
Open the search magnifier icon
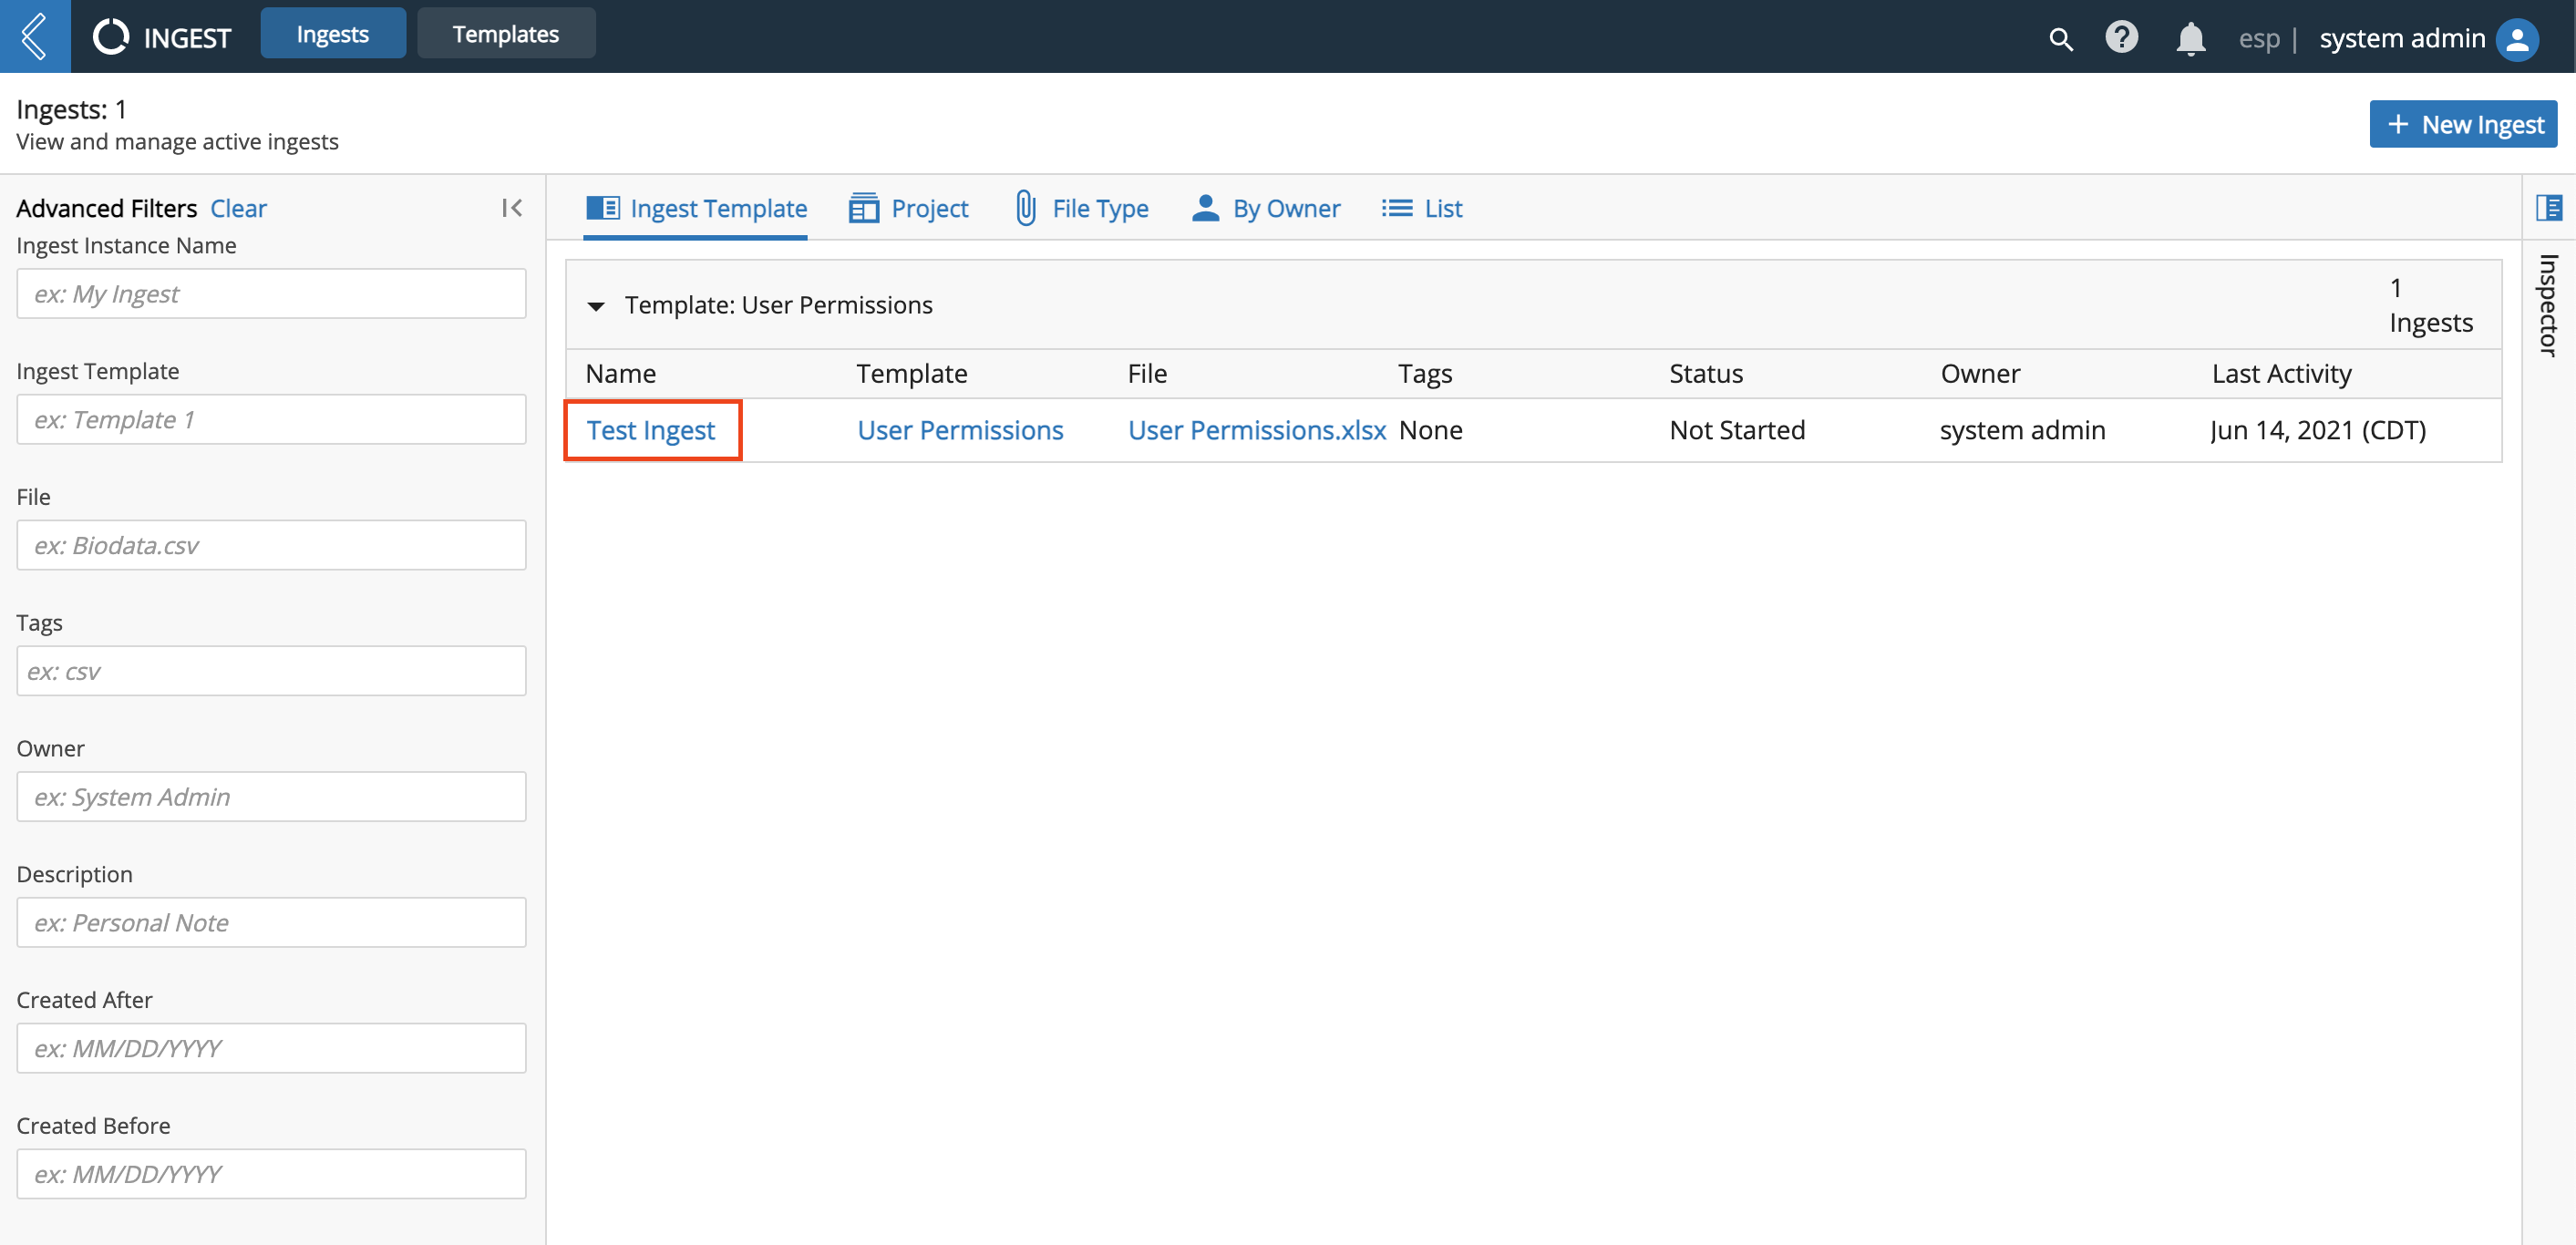tap(2060, 39)
